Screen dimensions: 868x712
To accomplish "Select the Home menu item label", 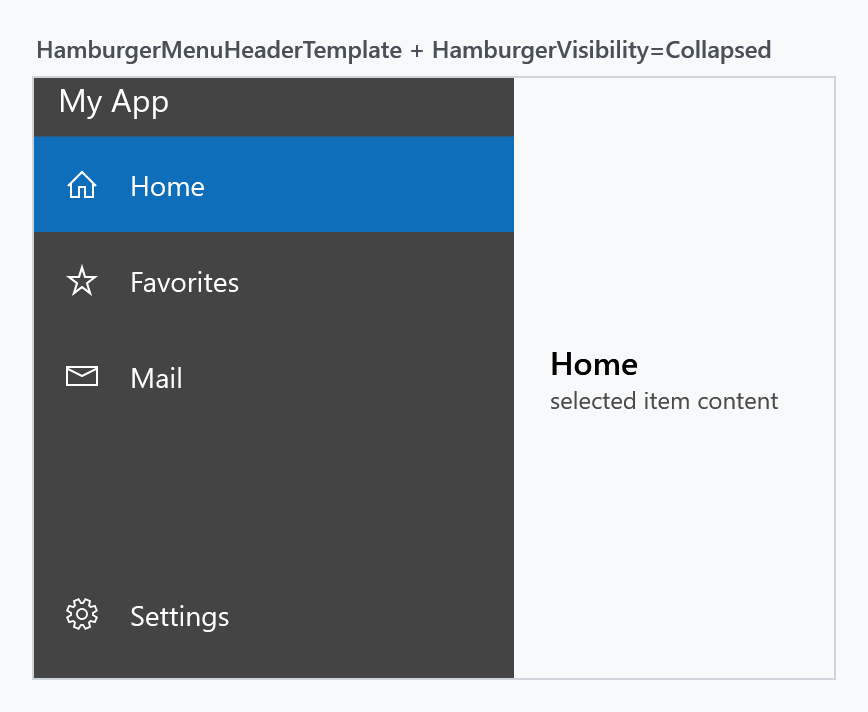I will click(167, 186).
